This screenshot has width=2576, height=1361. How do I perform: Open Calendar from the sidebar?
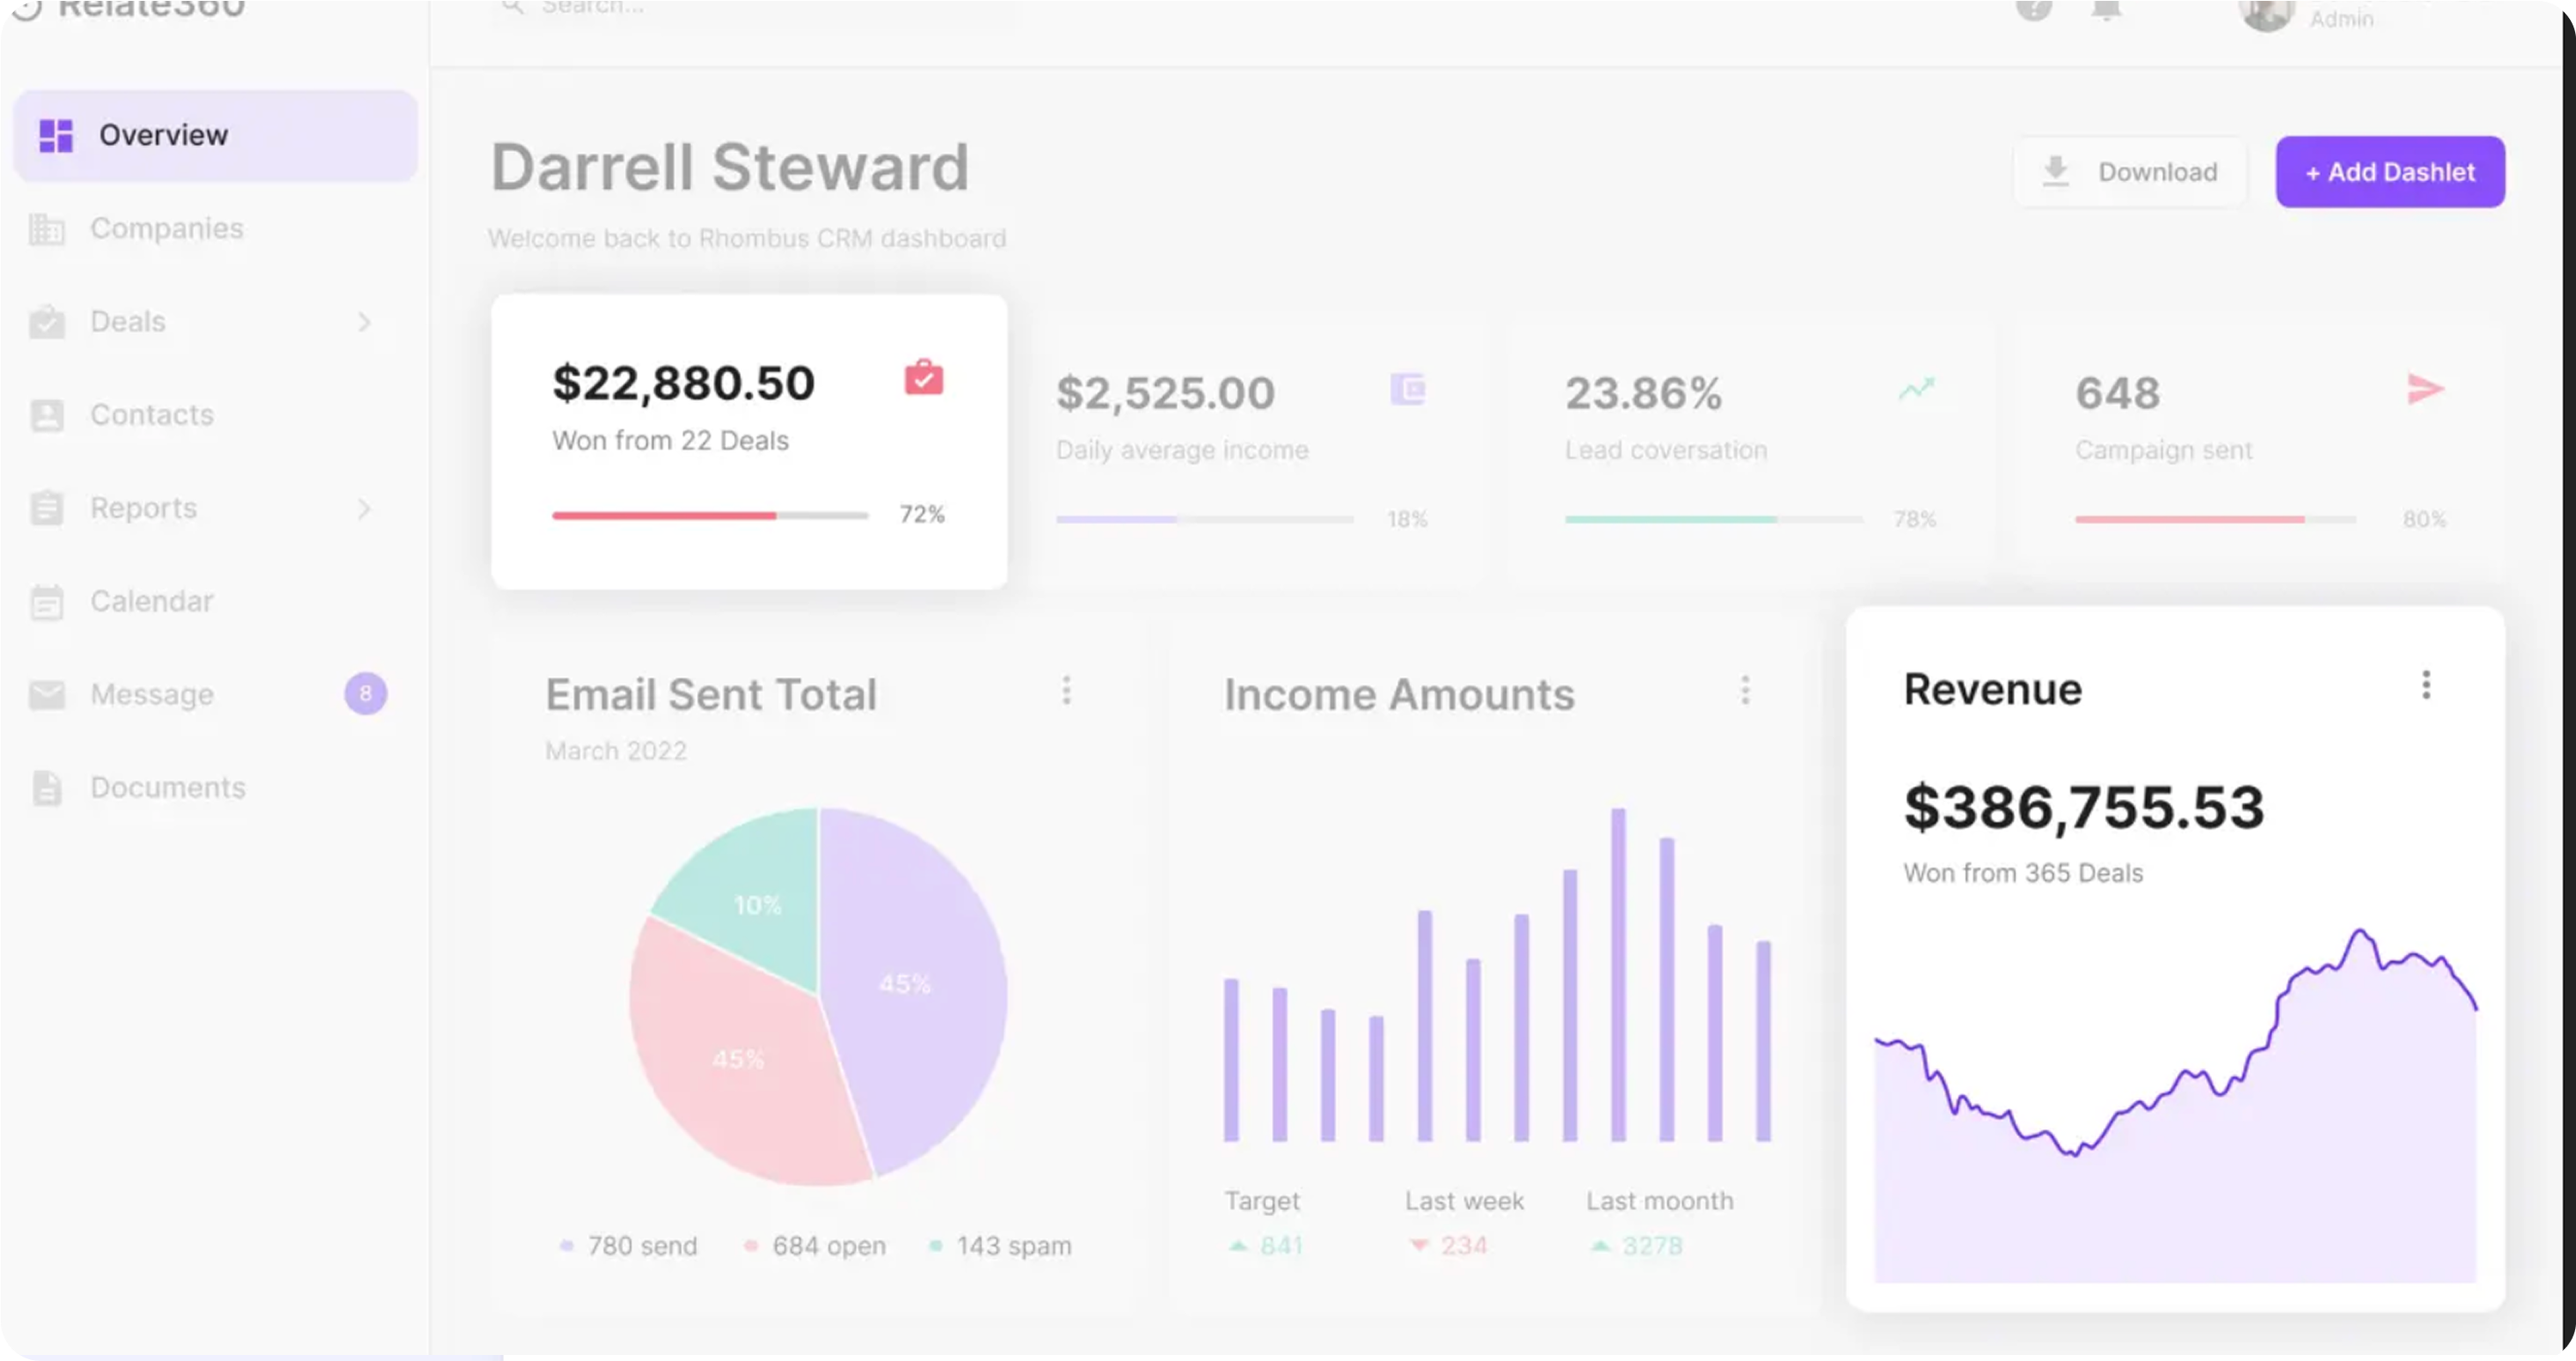click(x=151, y=601)
